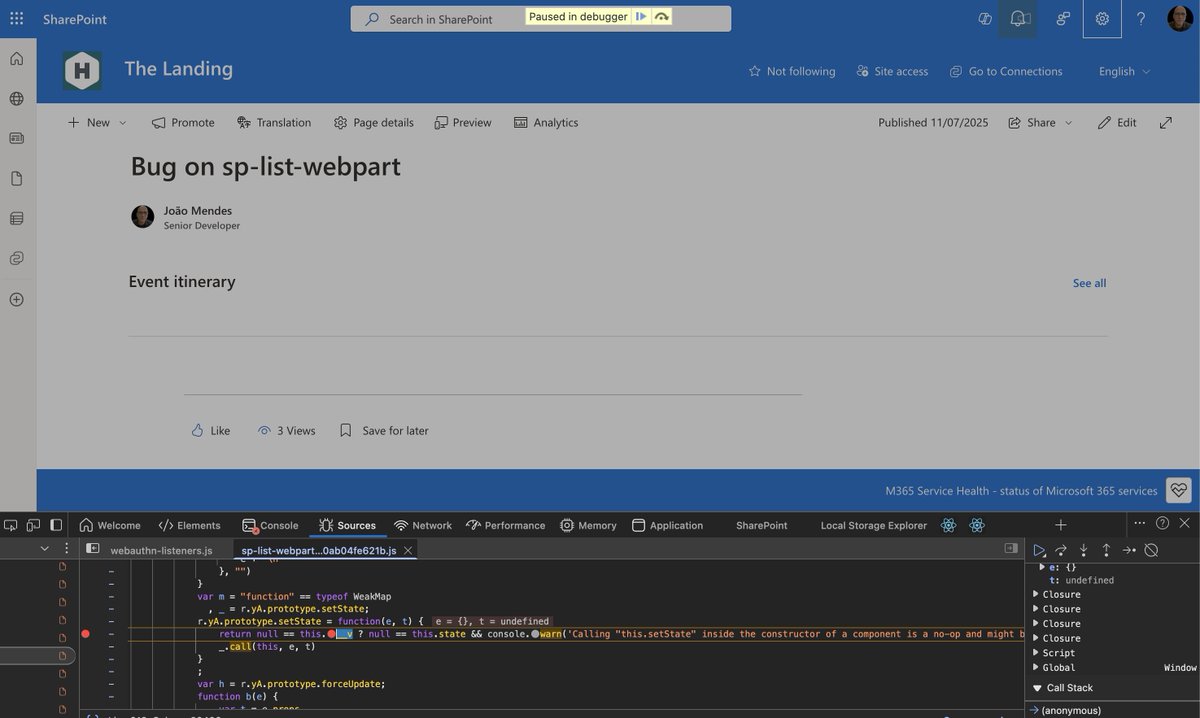Viewport: 1200px width, 718px height.
Task: Open Site access
Action: click(x=891, y=71)
